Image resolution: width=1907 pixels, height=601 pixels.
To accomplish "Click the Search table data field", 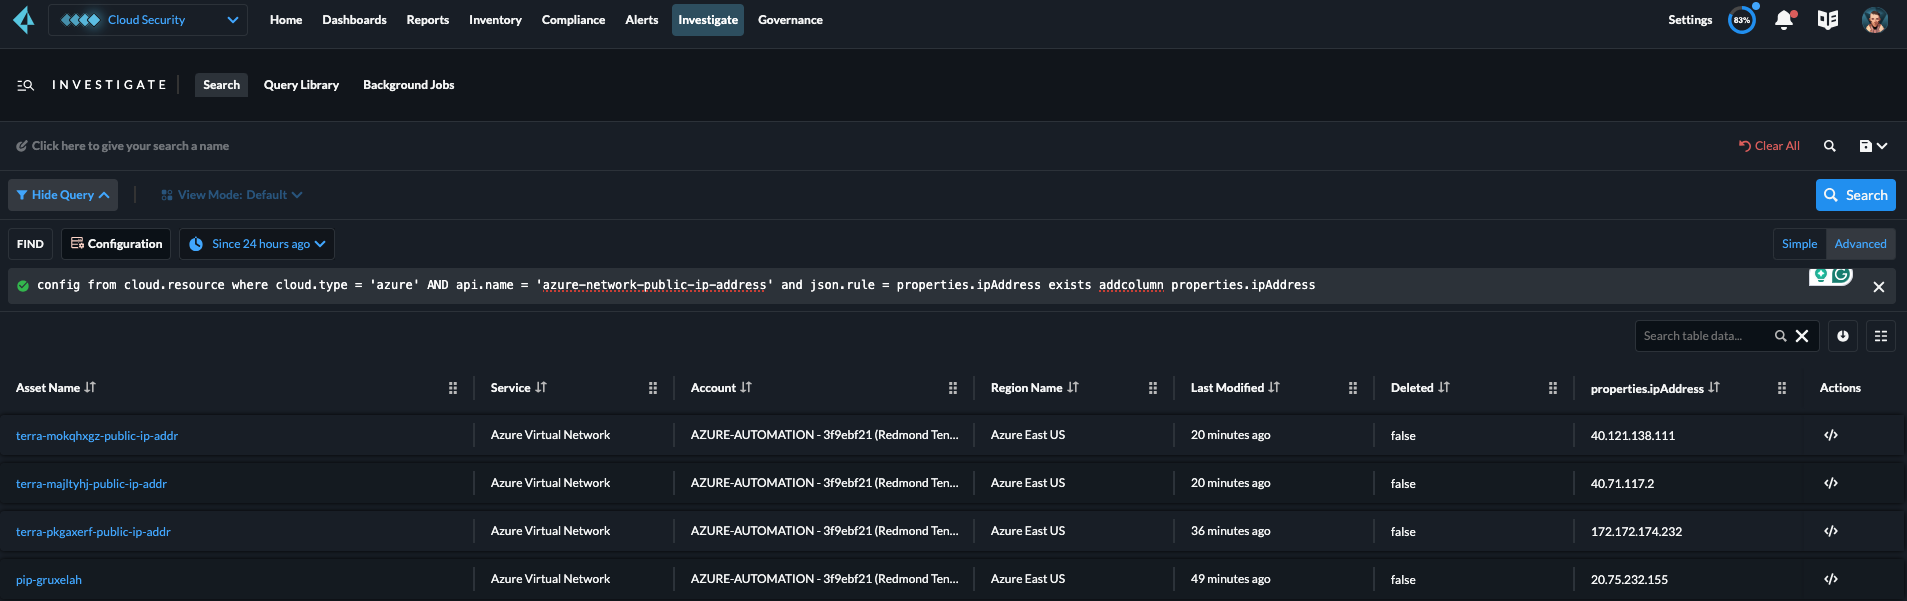I will pyautogui.click(x=1705, y=336).
